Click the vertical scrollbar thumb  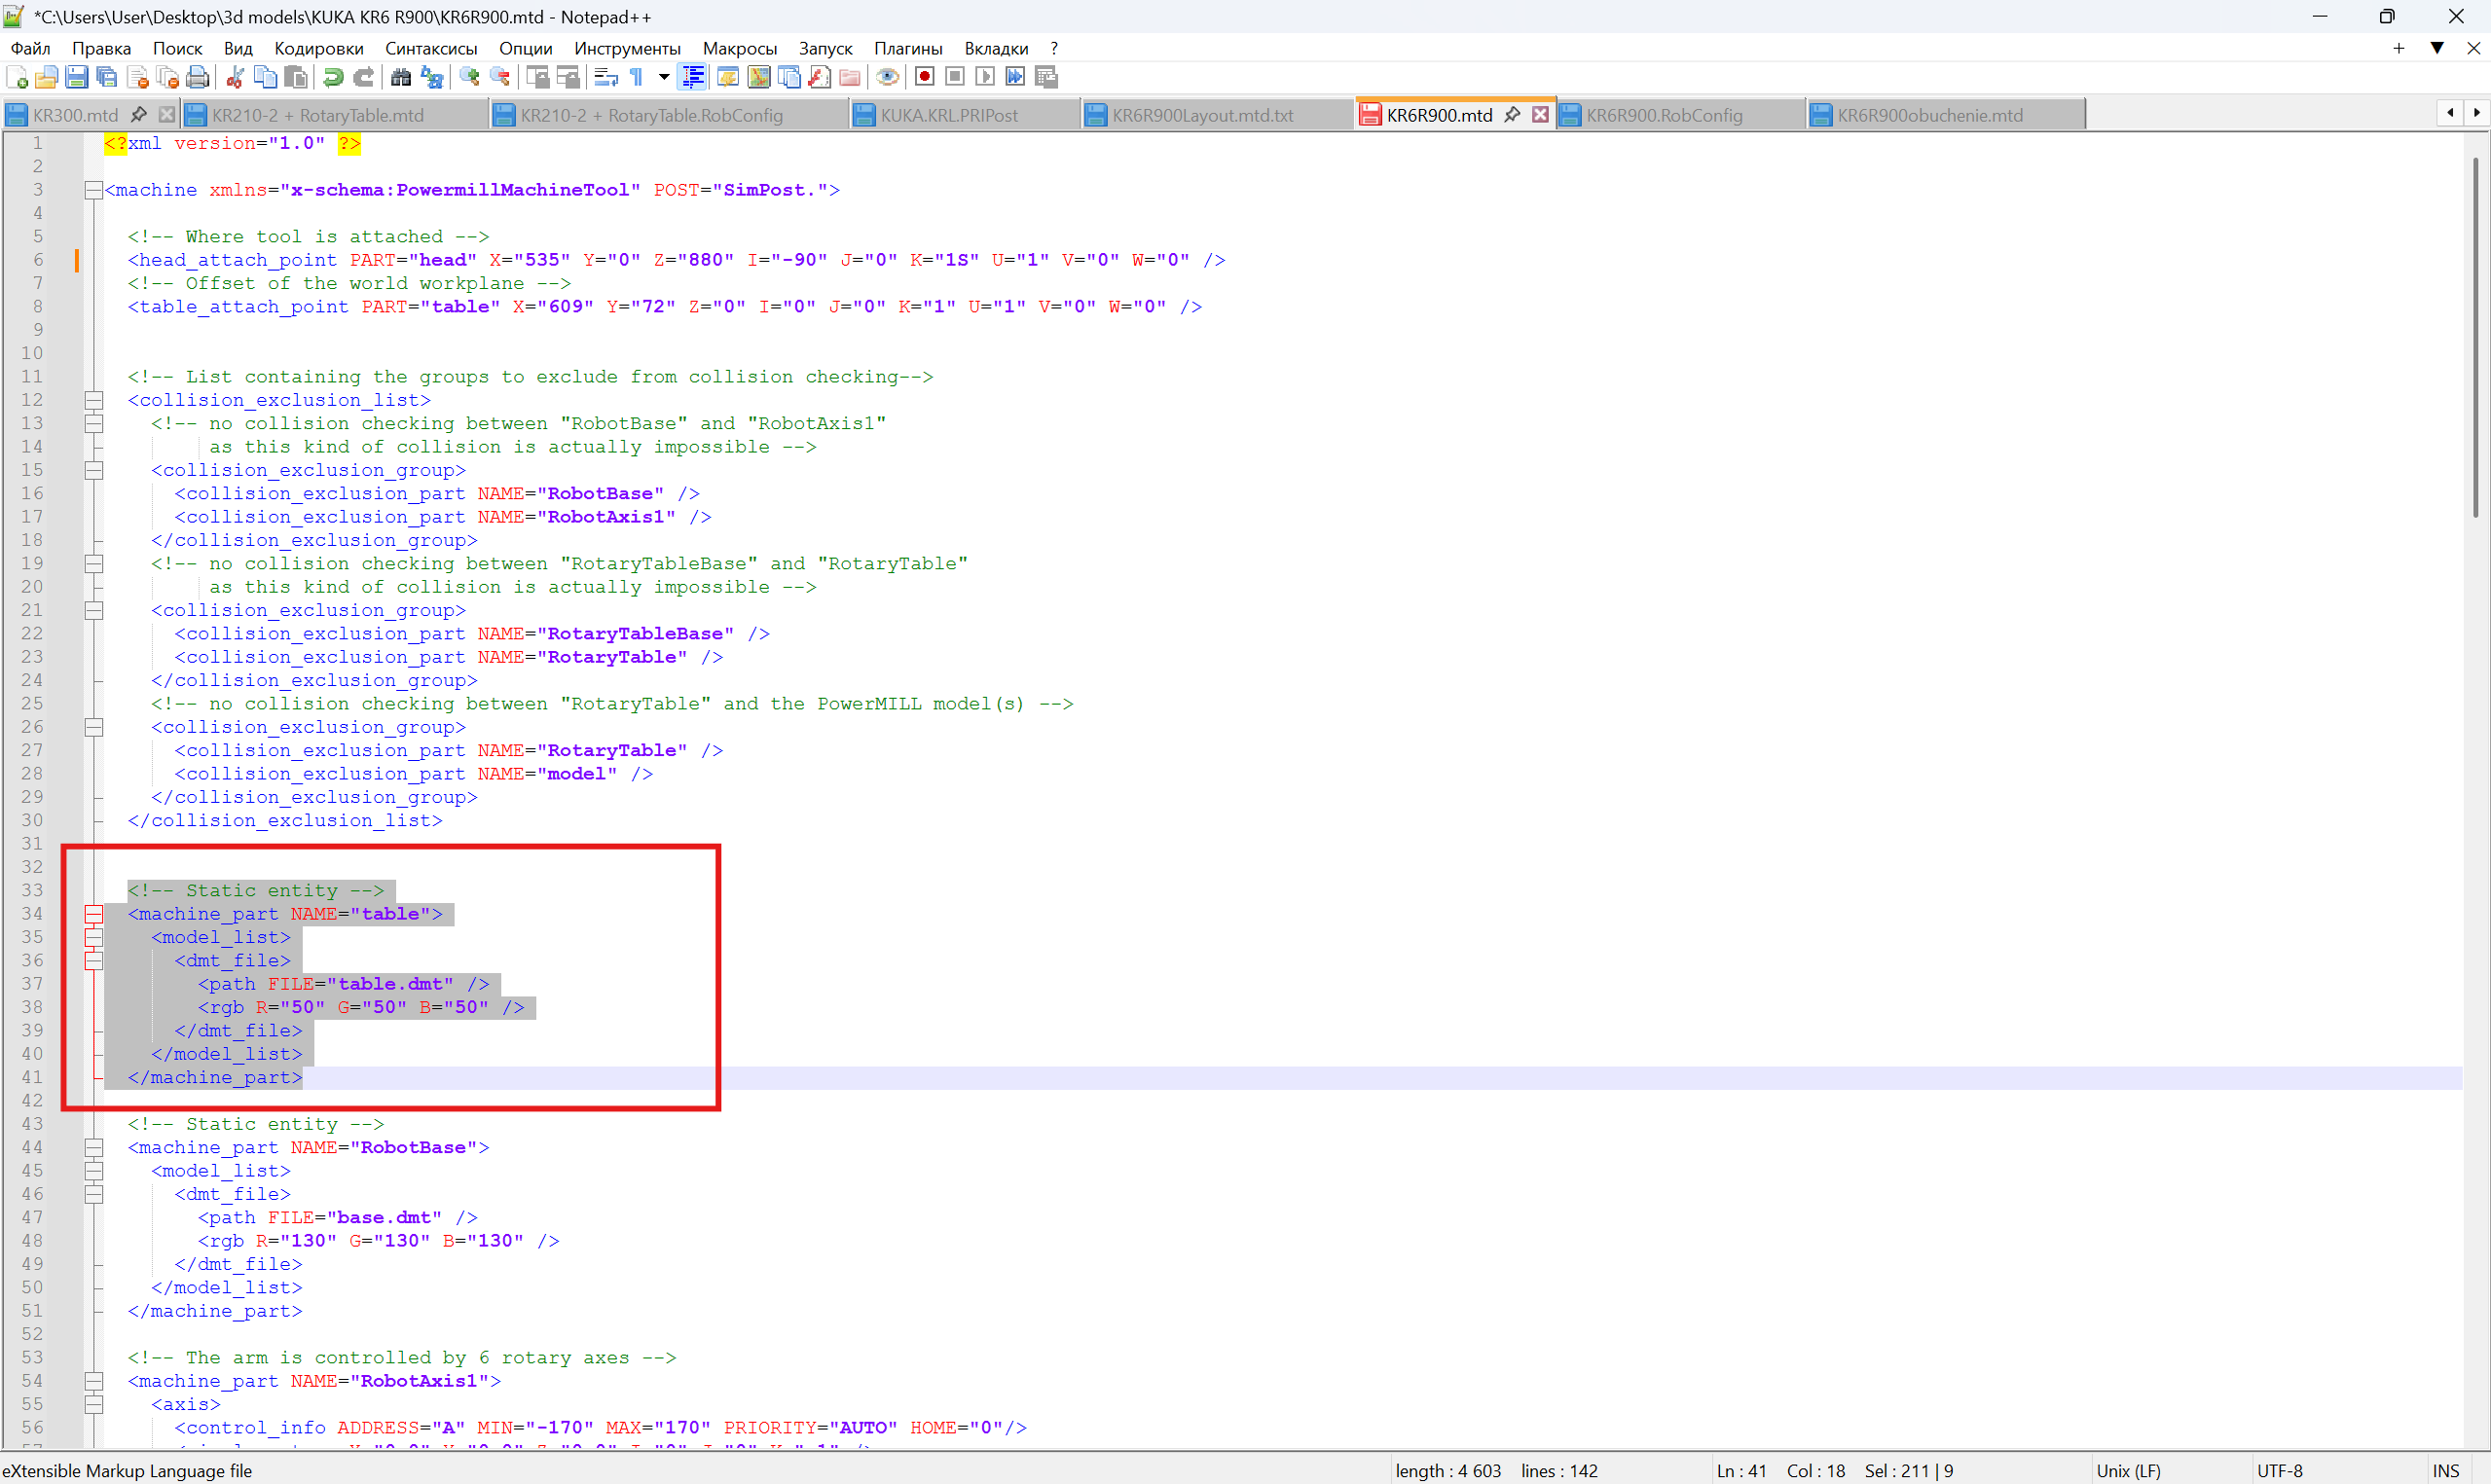pyautogui.click(x=2476, y=337)
